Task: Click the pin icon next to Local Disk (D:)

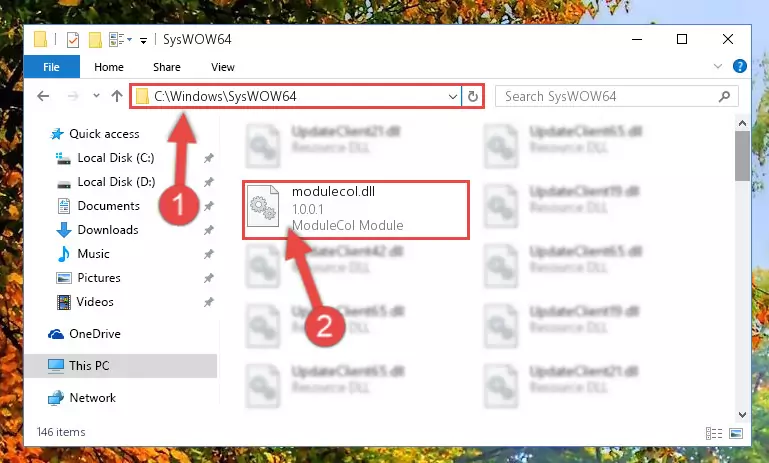Action: point(209,182)
